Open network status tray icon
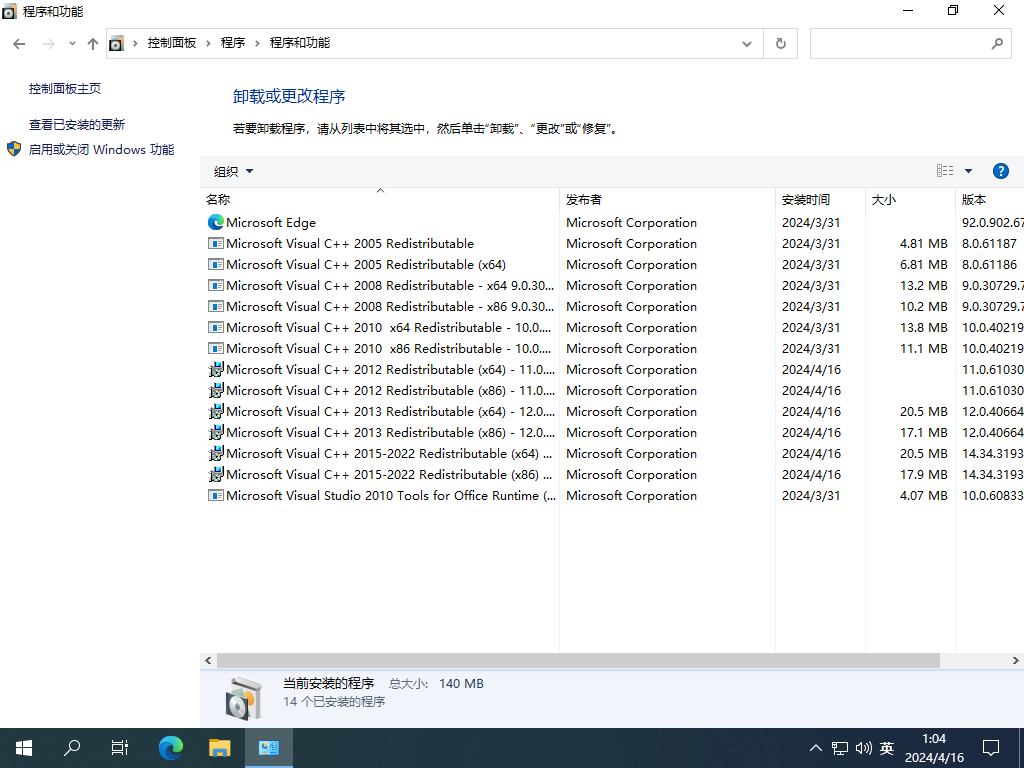This screenshot has width=1024, height=768. click(840, 748)
